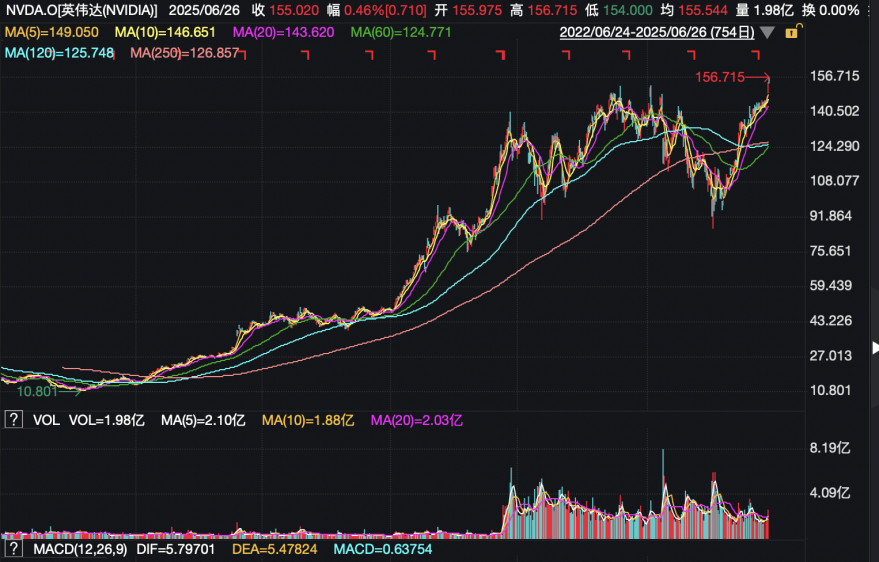Image resolution: width=879 pixels, height=562 pixels.
Task: Click 4.09亿 on the volume axis
Action: [x=830, y=493]
